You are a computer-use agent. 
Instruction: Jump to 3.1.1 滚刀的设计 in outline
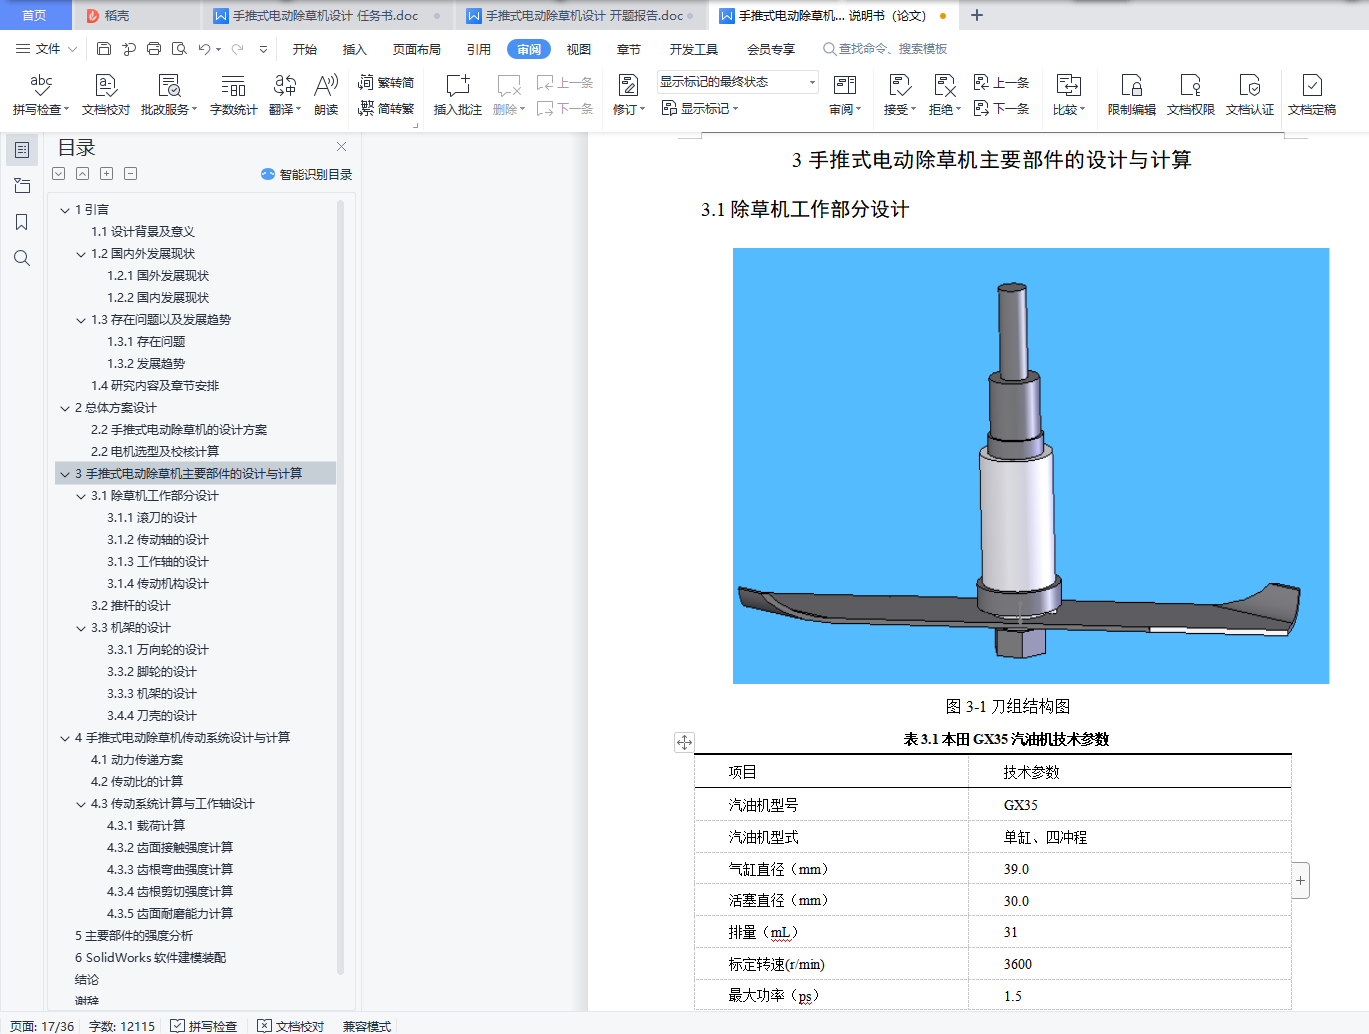coord(152,518)
